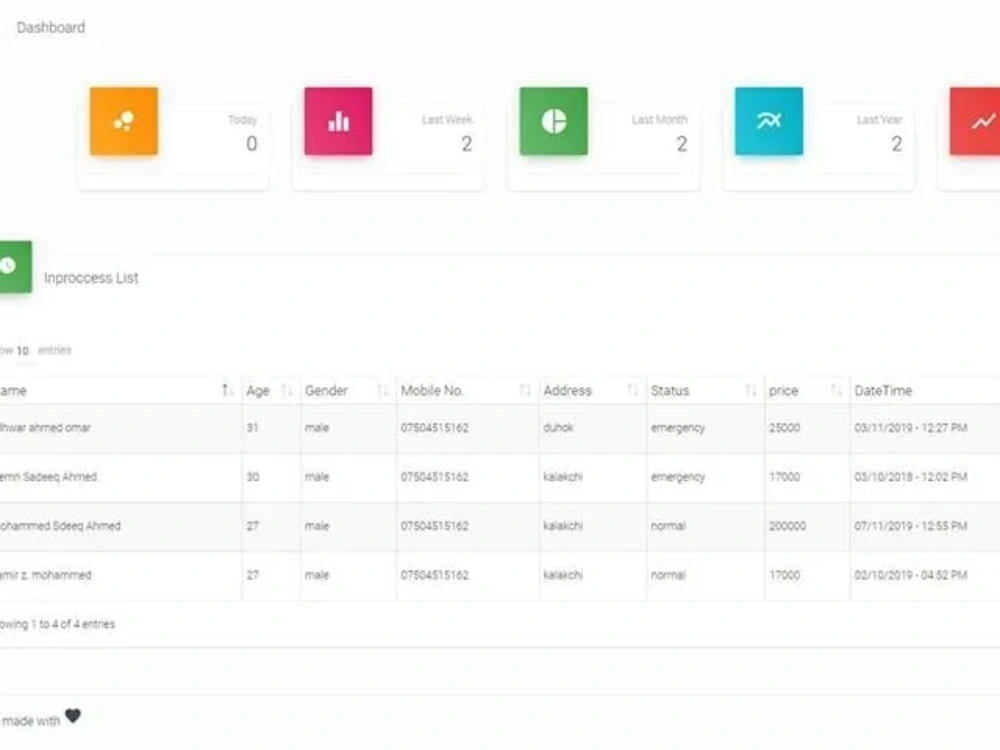1000x750 pixels.
Task: Click the Last Year card value 2
Action: click(897, 144)
